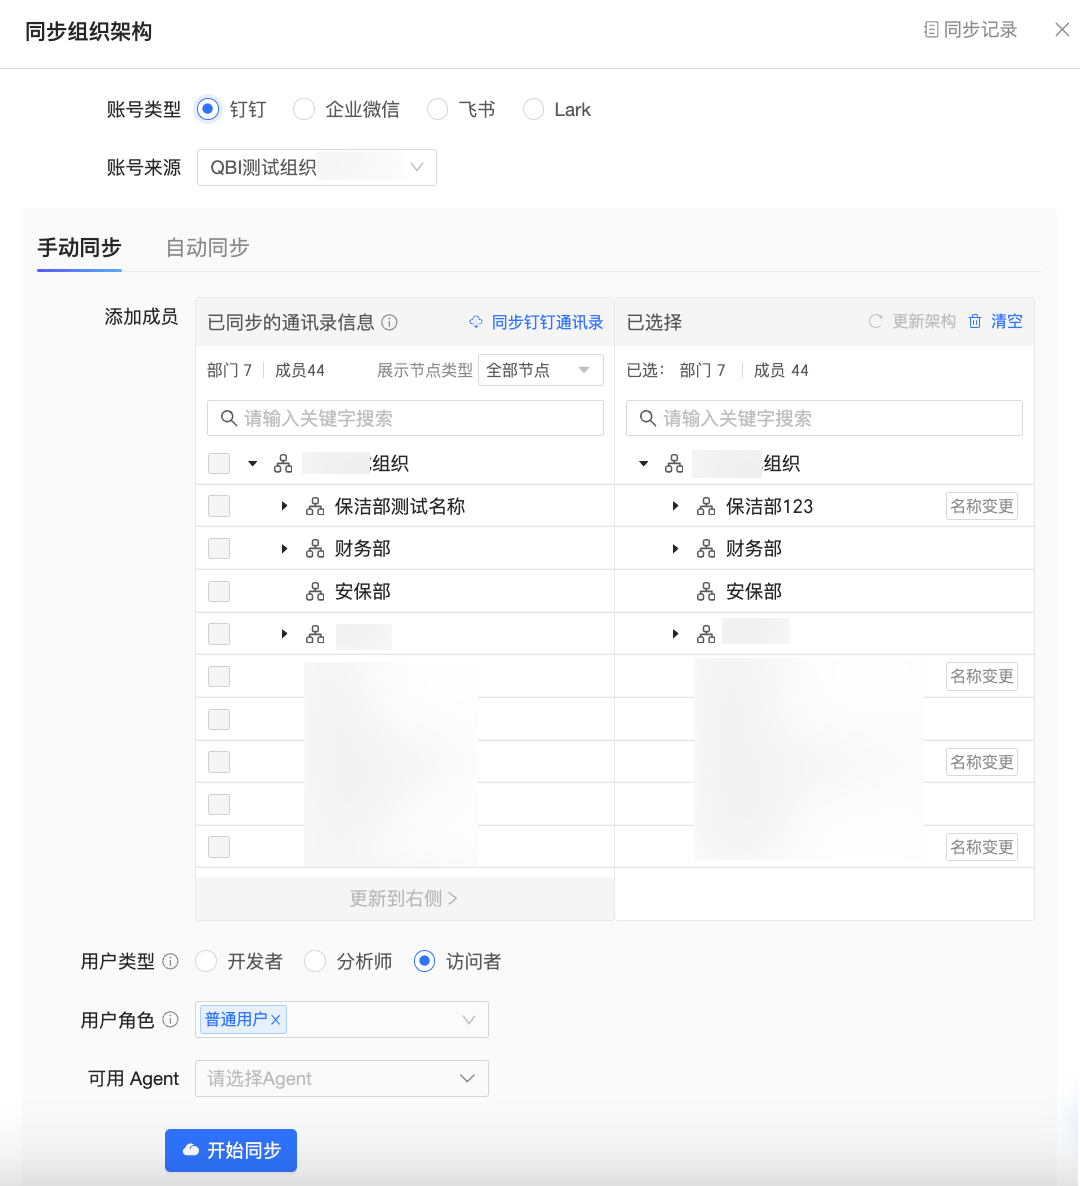Click the 更新到右侧 button
This screenshot has height=1186, width=1080.
pos(405,899)
